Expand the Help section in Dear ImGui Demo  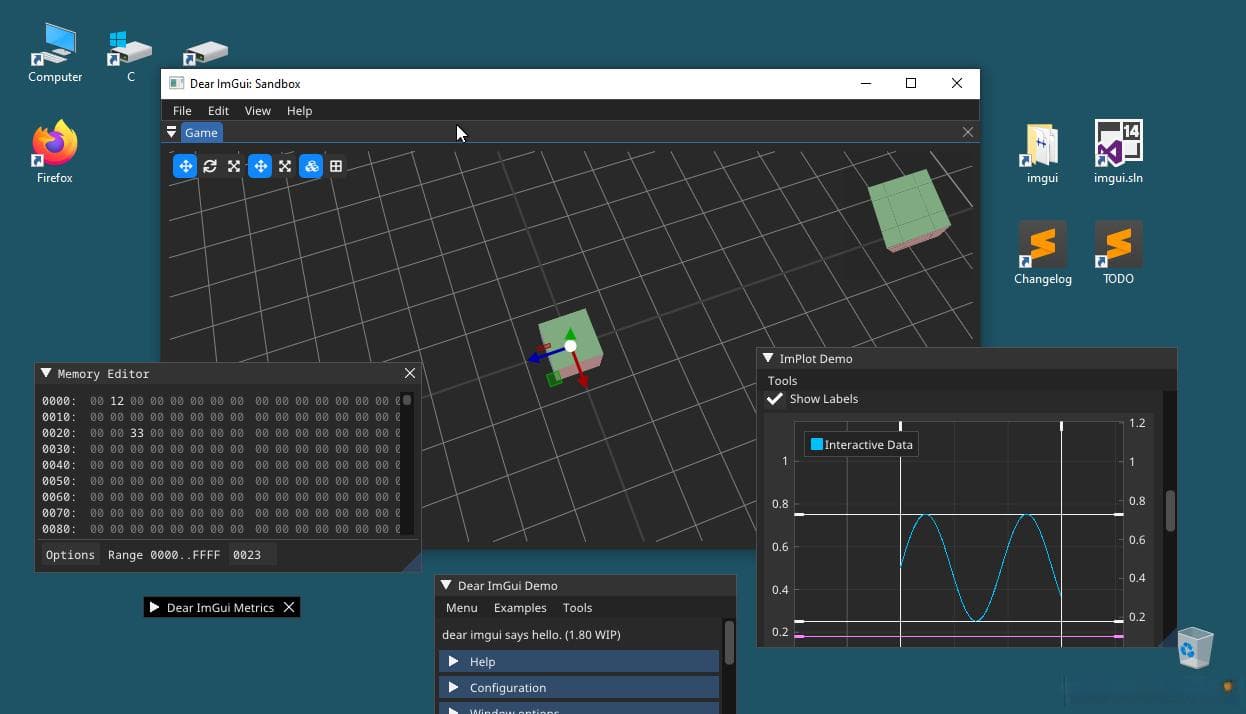pos(579,661)
